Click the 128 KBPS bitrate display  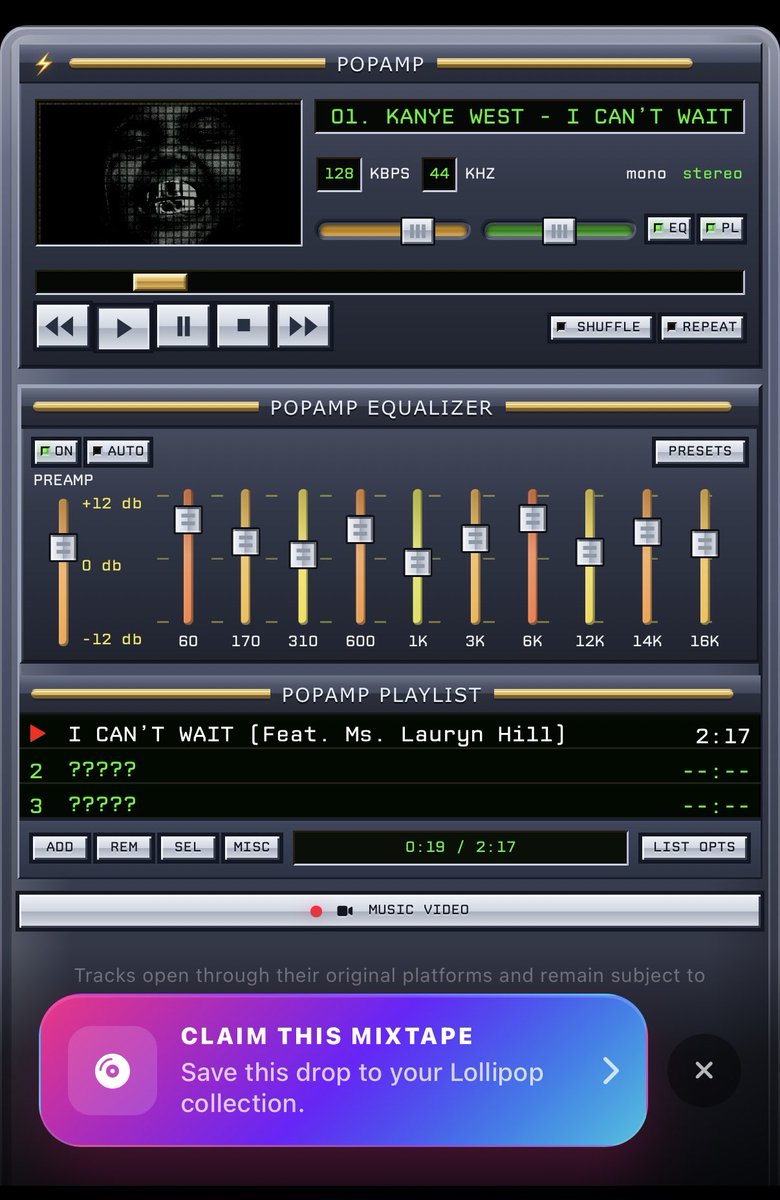(x=339, y=173)
